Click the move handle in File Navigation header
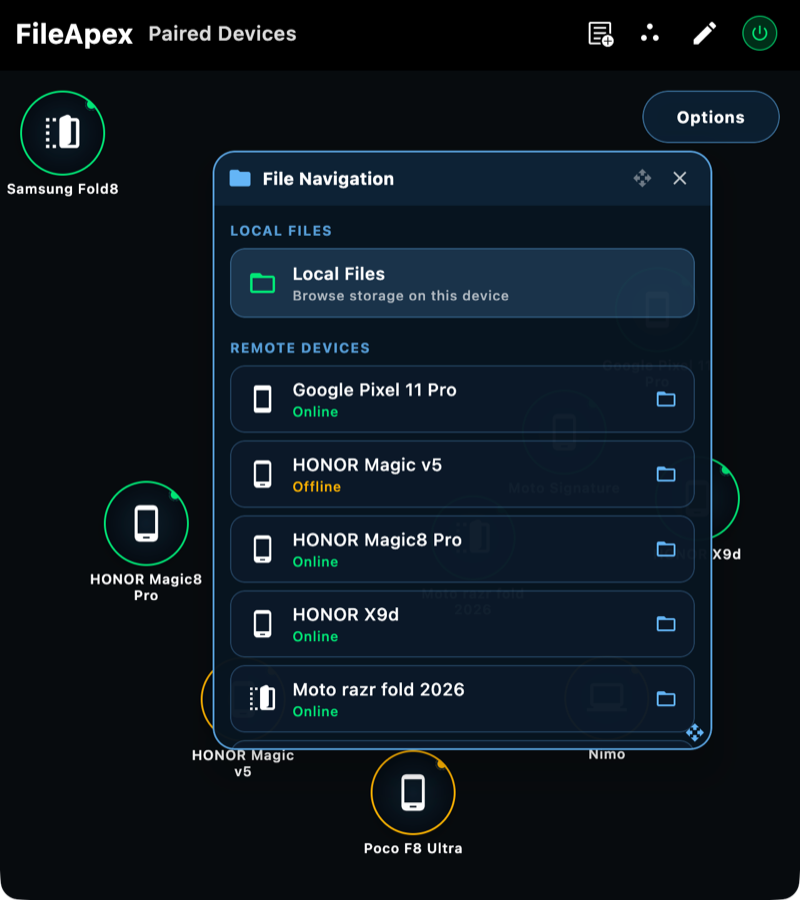The width and height of the screenshot is (800, 900). tap(642, 179)
